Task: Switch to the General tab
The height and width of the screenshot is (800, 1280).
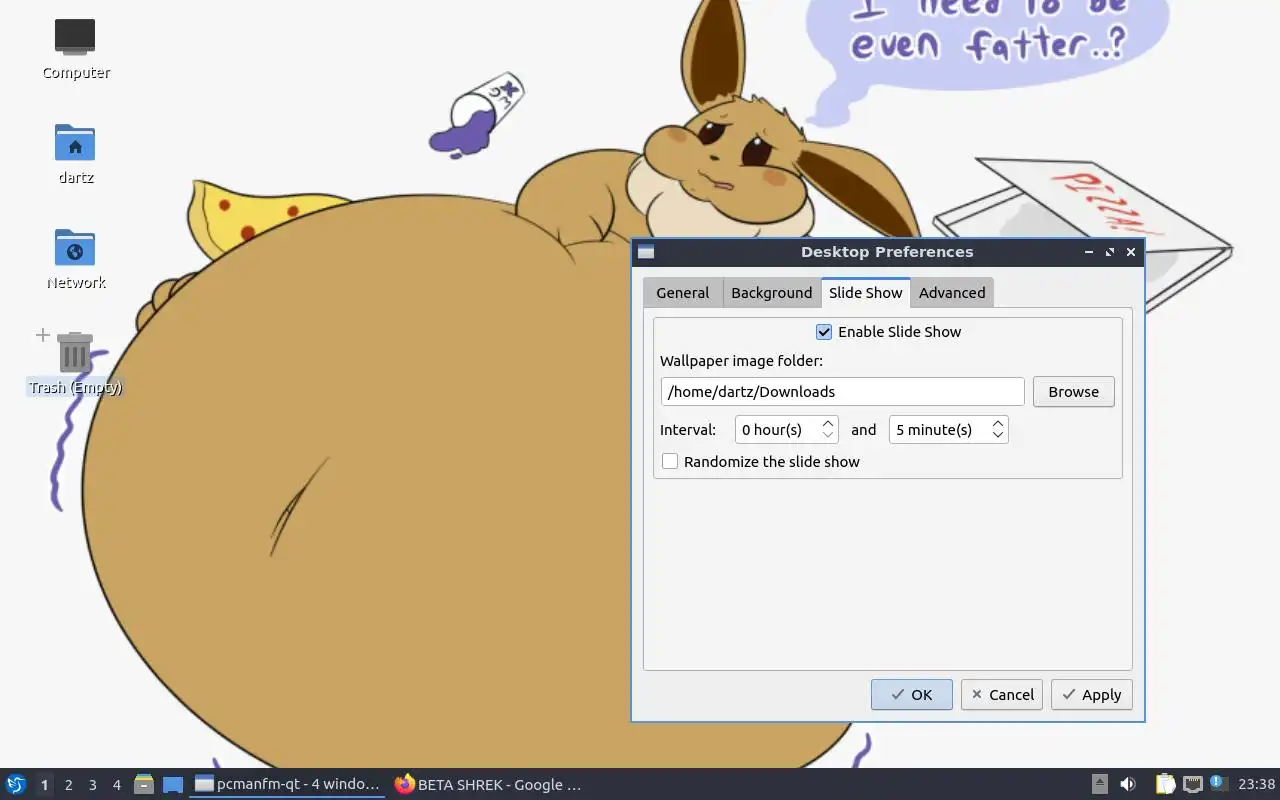Action: coord(683,292)
